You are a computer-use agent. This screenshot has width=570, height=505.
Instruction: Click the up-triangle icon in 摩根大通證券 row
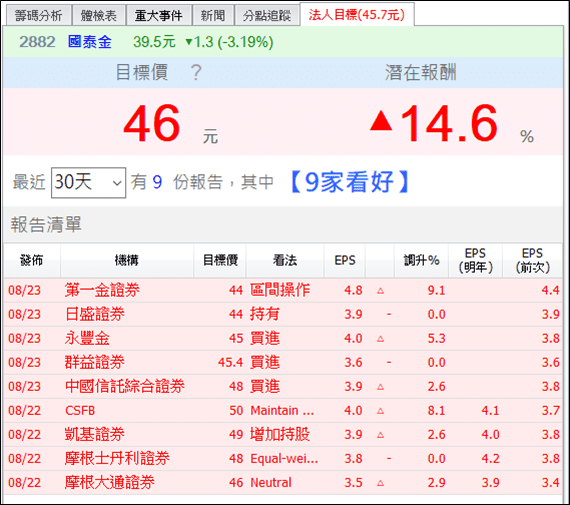(x=381, y=483)
